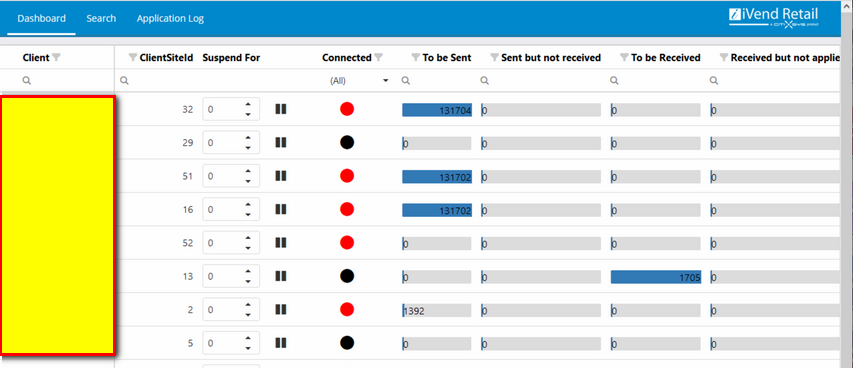Decrease Suspend For value for site 16

tap(248, 214)
